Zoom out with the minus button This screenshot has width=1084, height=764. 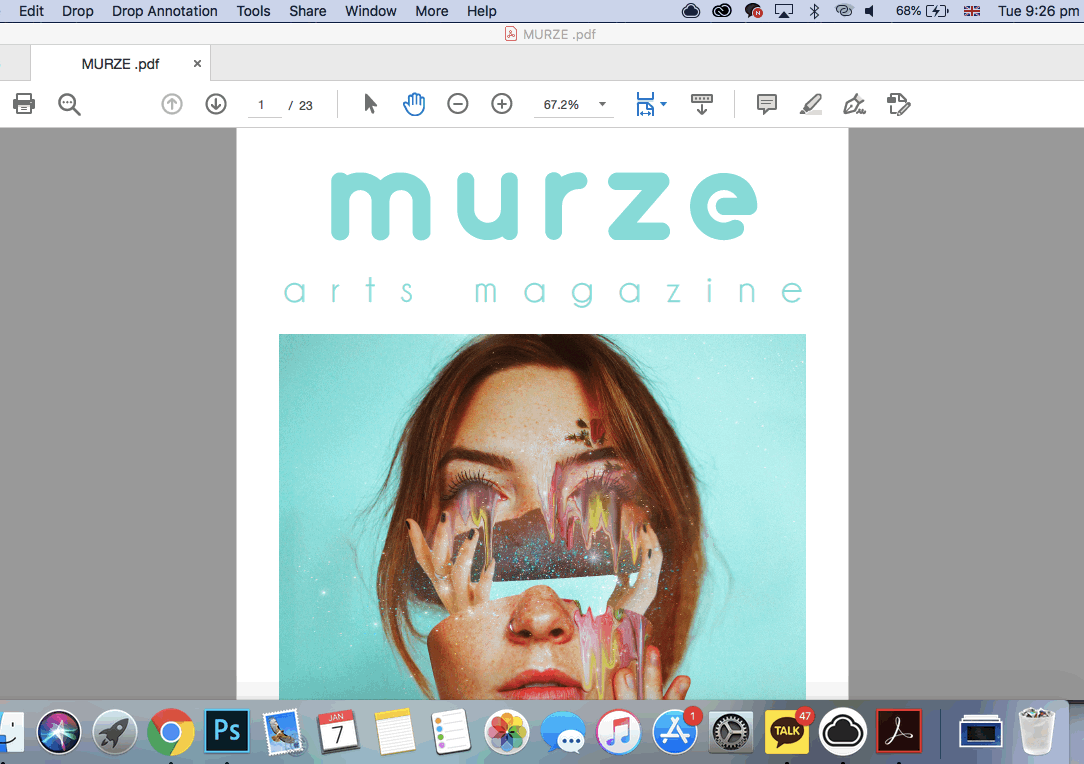click(x=458, y=104)
